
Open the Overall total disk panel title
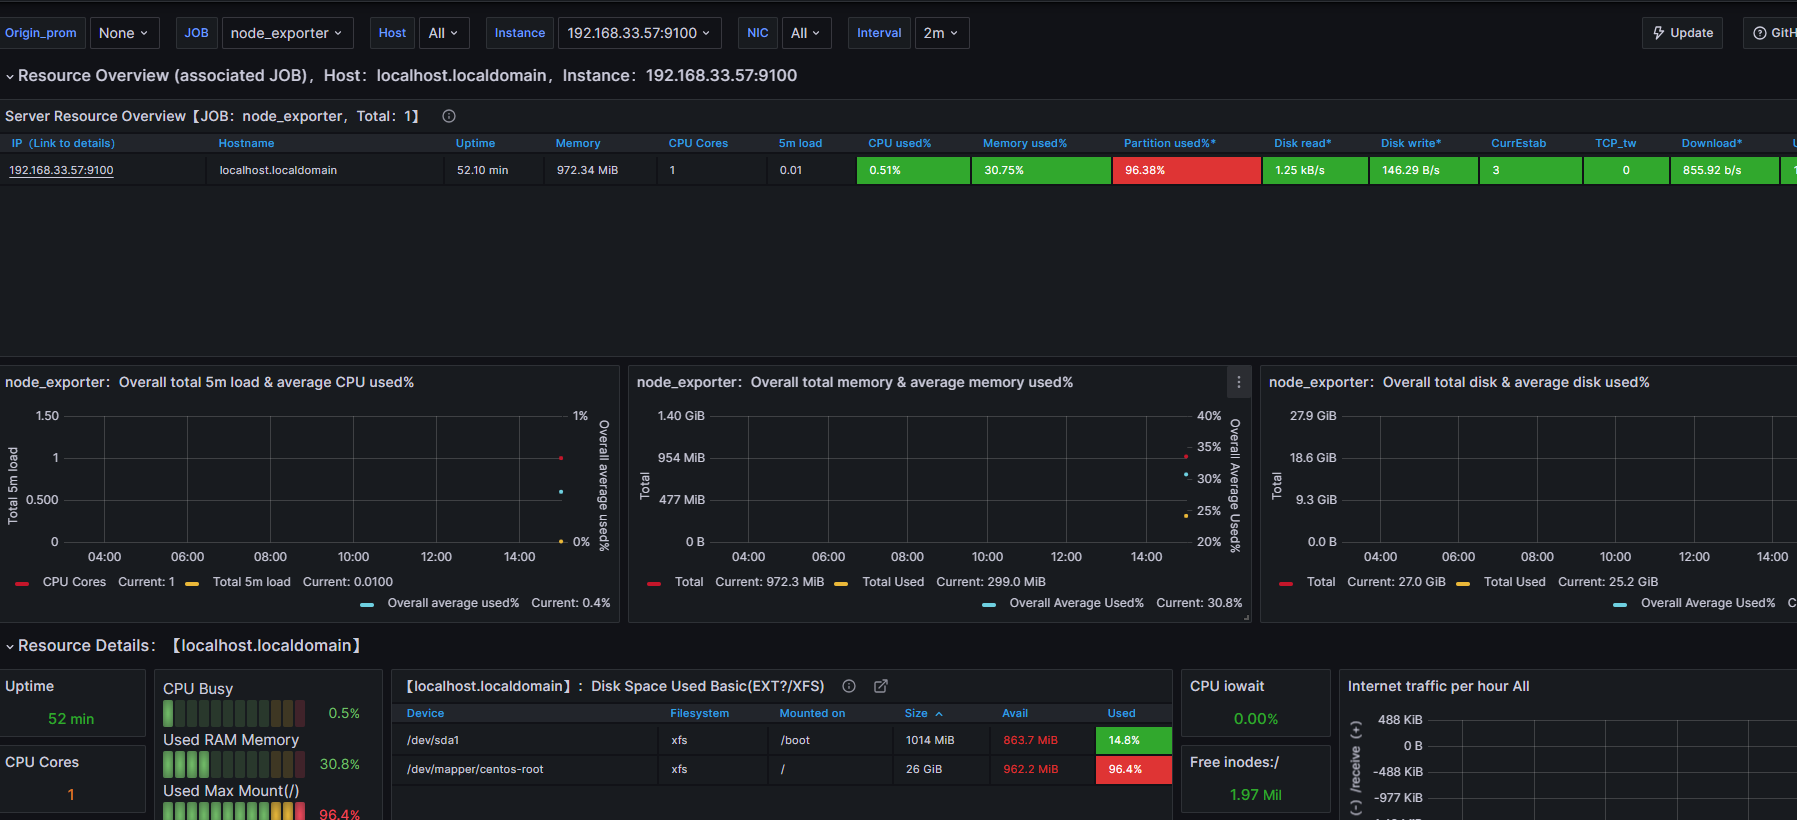1459,382
